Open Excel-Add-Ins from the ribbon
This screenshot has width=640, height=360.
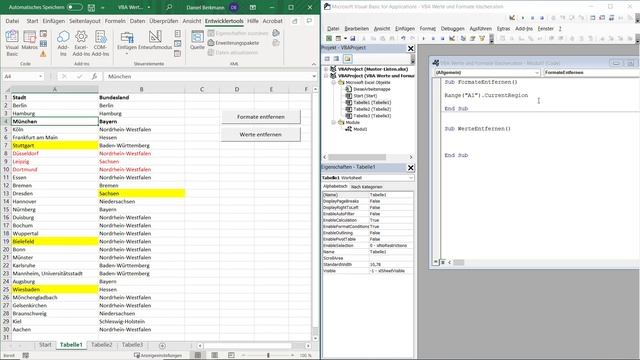coord(81,43)
